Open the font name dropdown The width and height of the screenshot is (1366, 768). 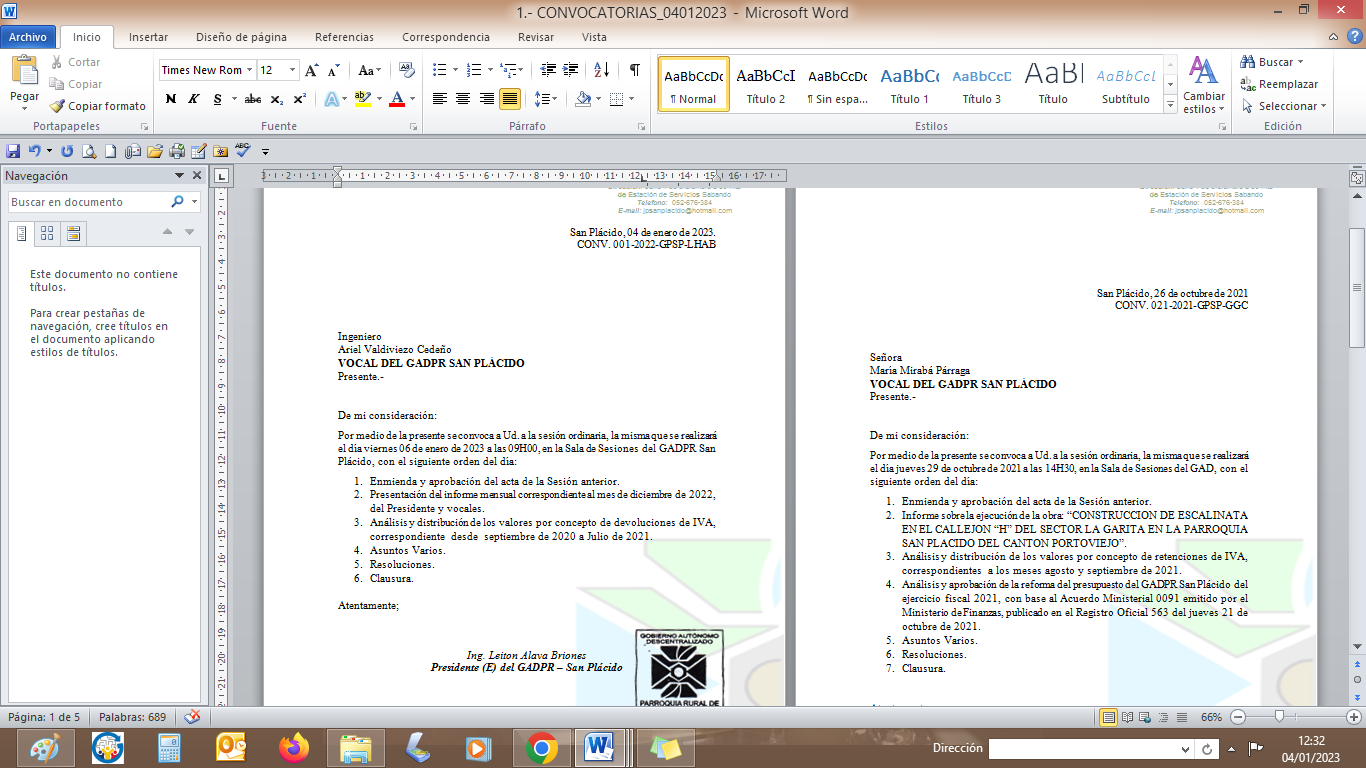(250, 70)
